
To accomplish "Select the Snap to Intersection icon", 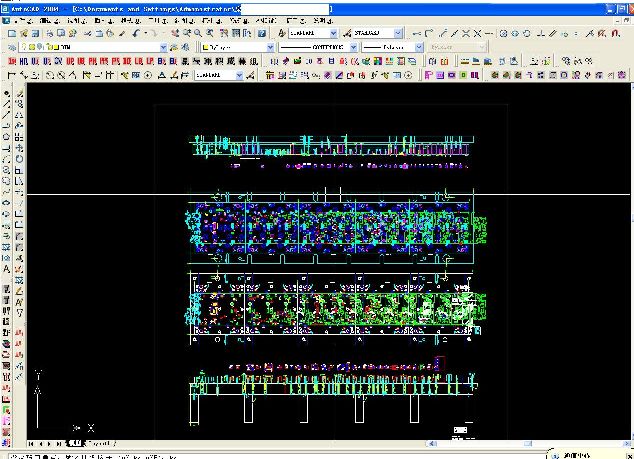I will click(x=466, y=34).
